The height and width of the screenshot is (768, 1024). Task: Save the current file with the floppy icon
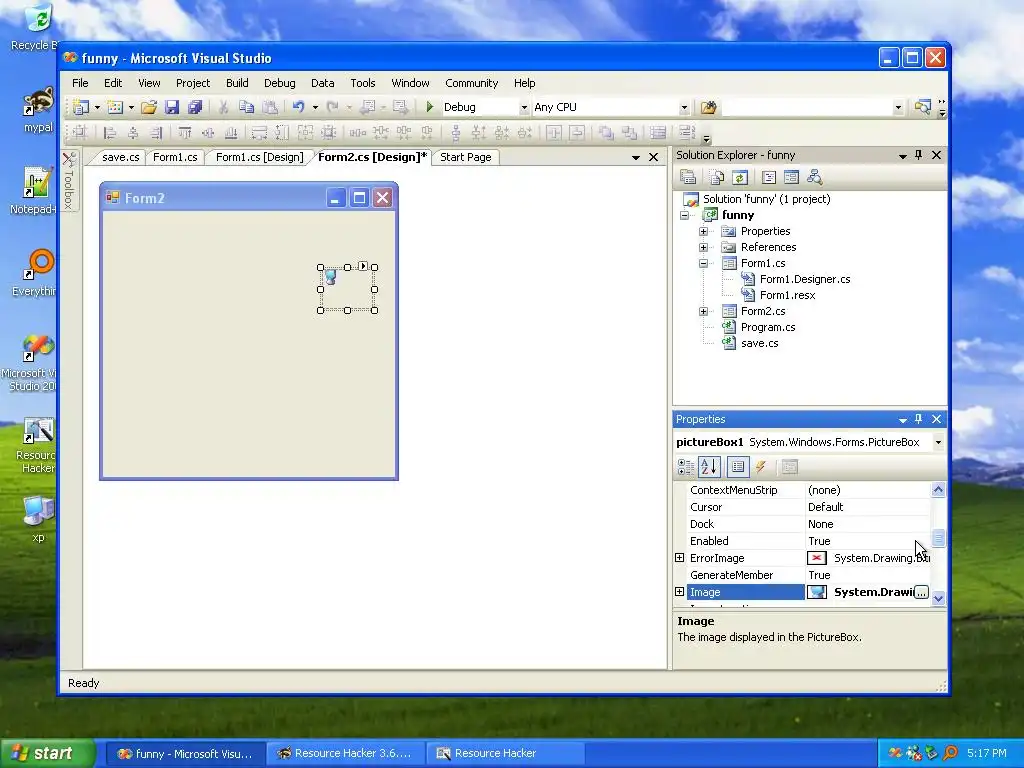click(172, 107)
